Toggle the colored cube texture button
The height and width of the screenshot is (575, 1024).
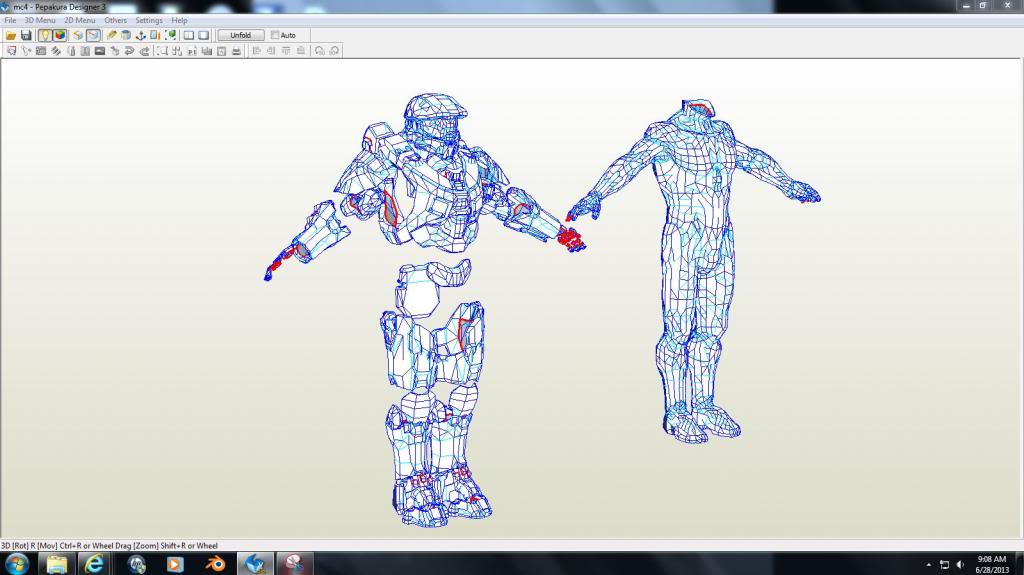pyautogui.click(x=59, y=35)
